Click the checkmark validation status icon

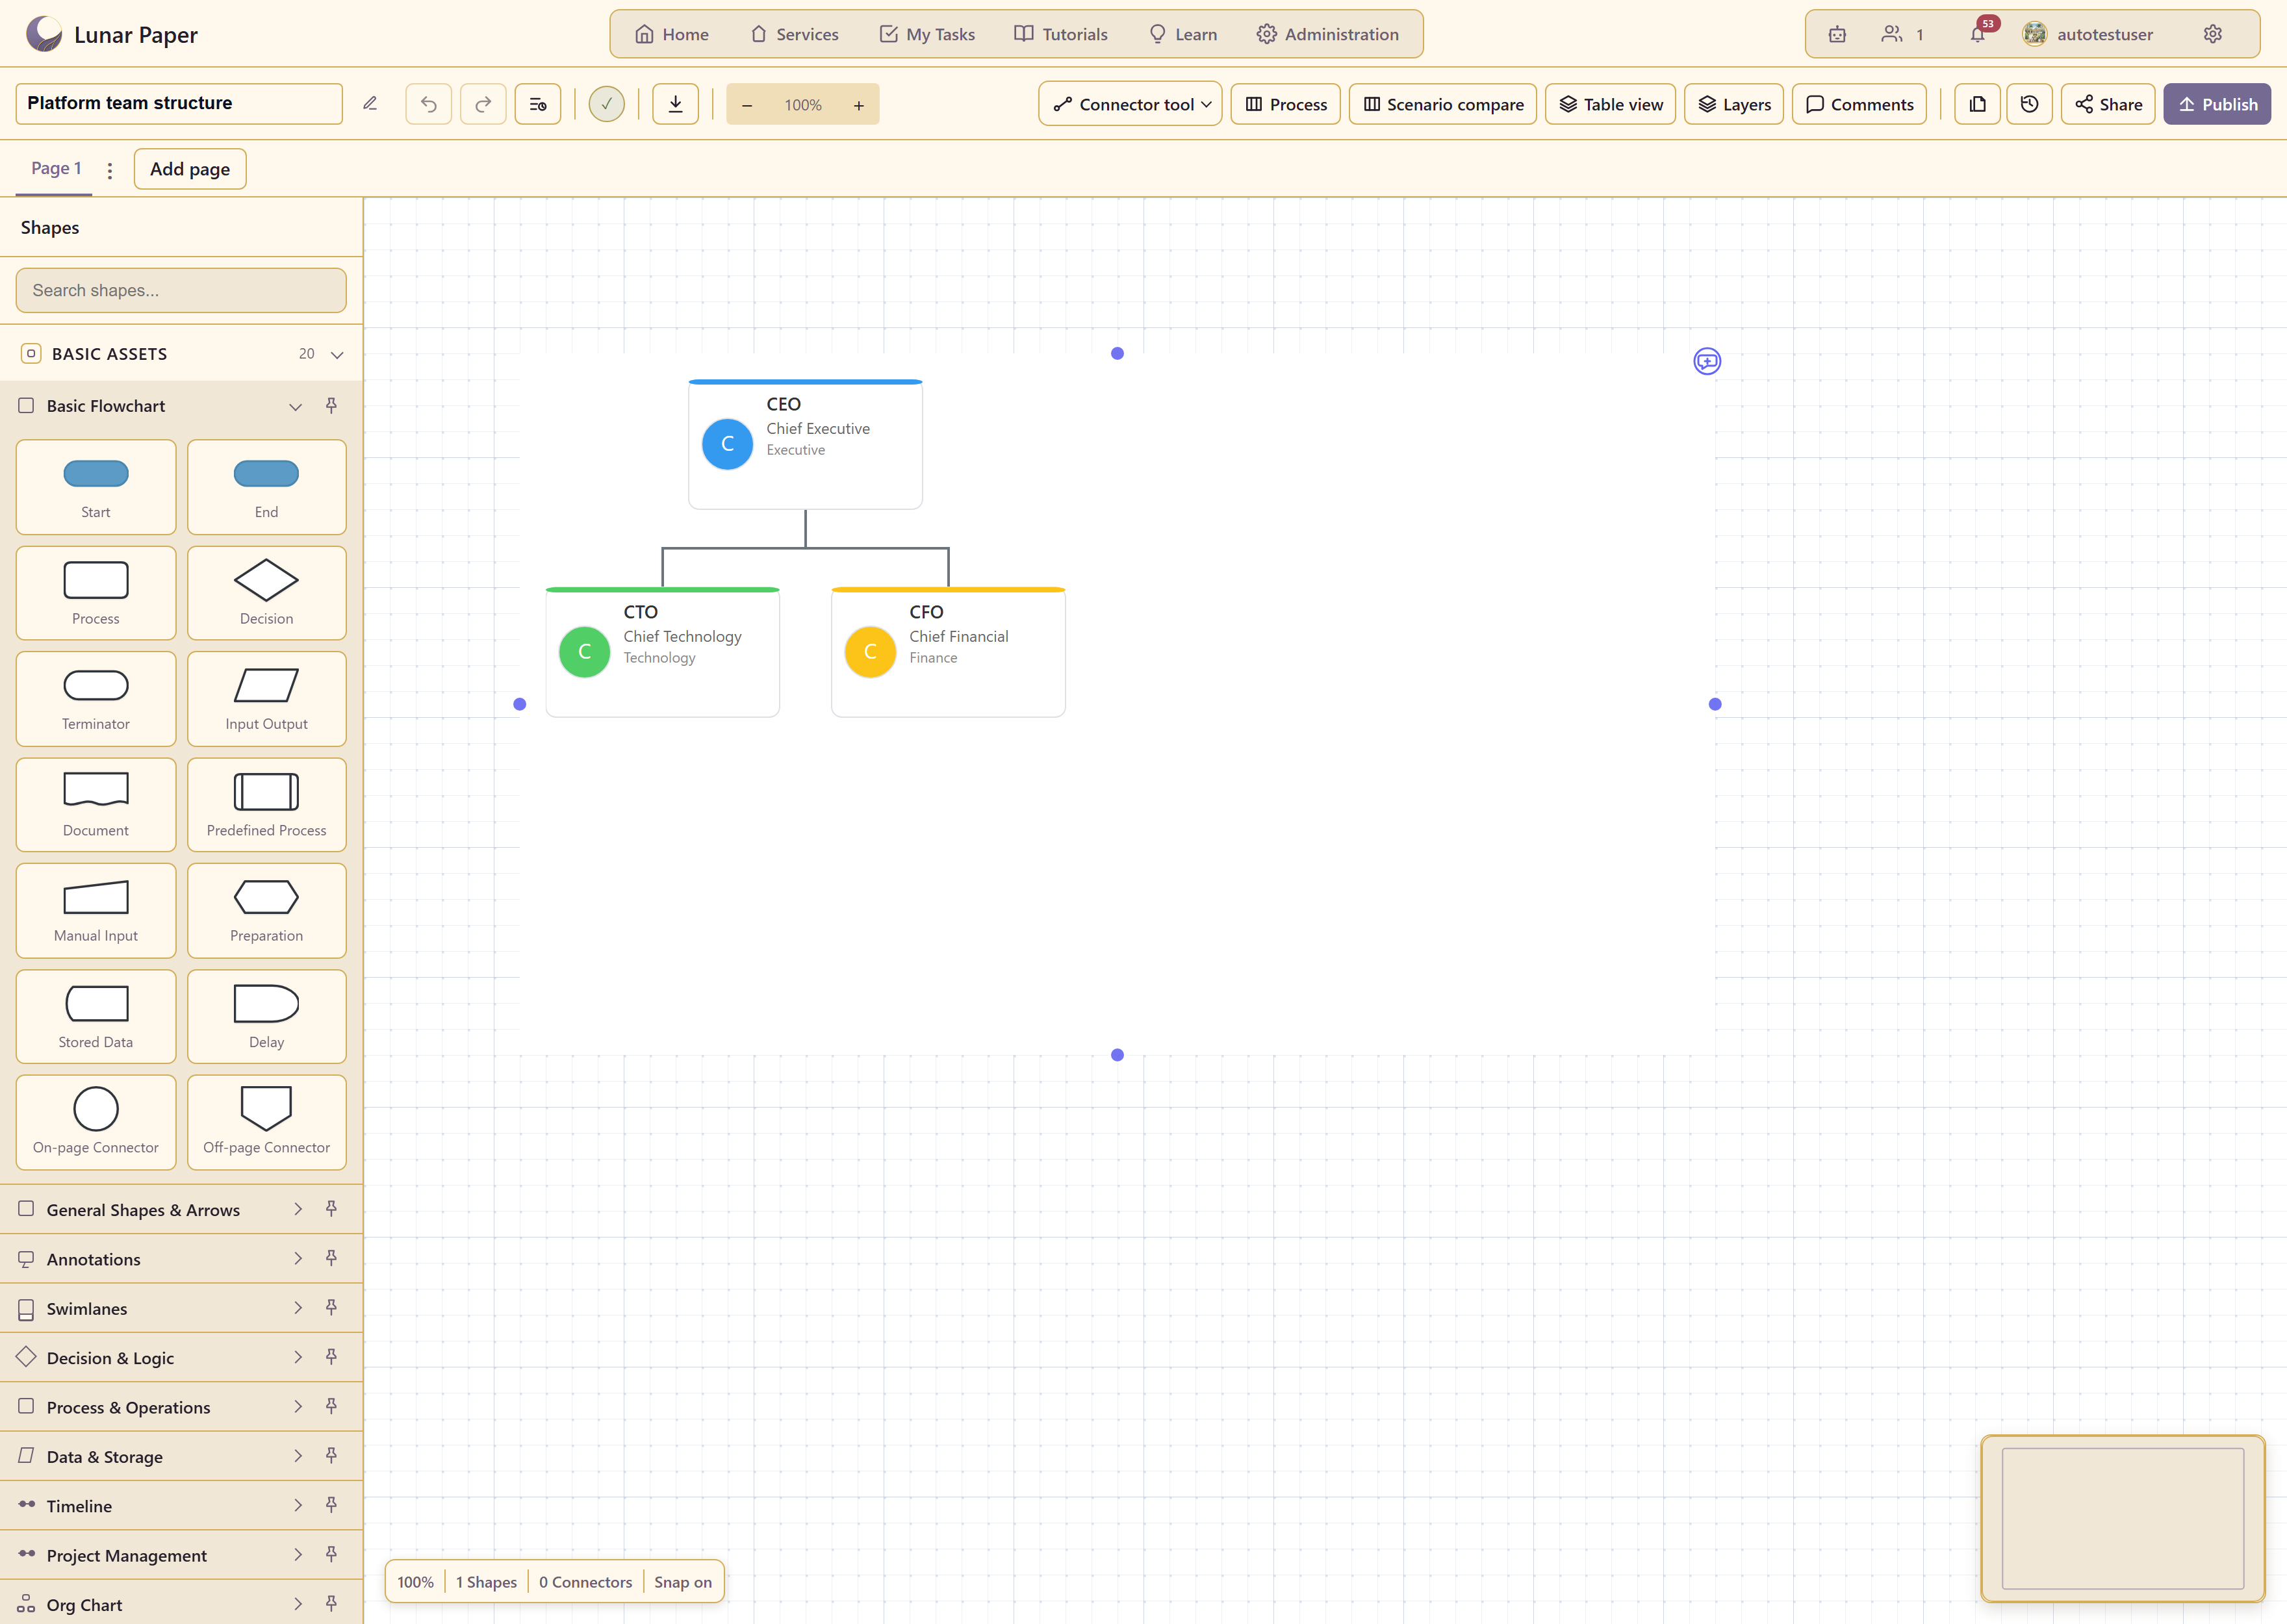tap(607, 104)
